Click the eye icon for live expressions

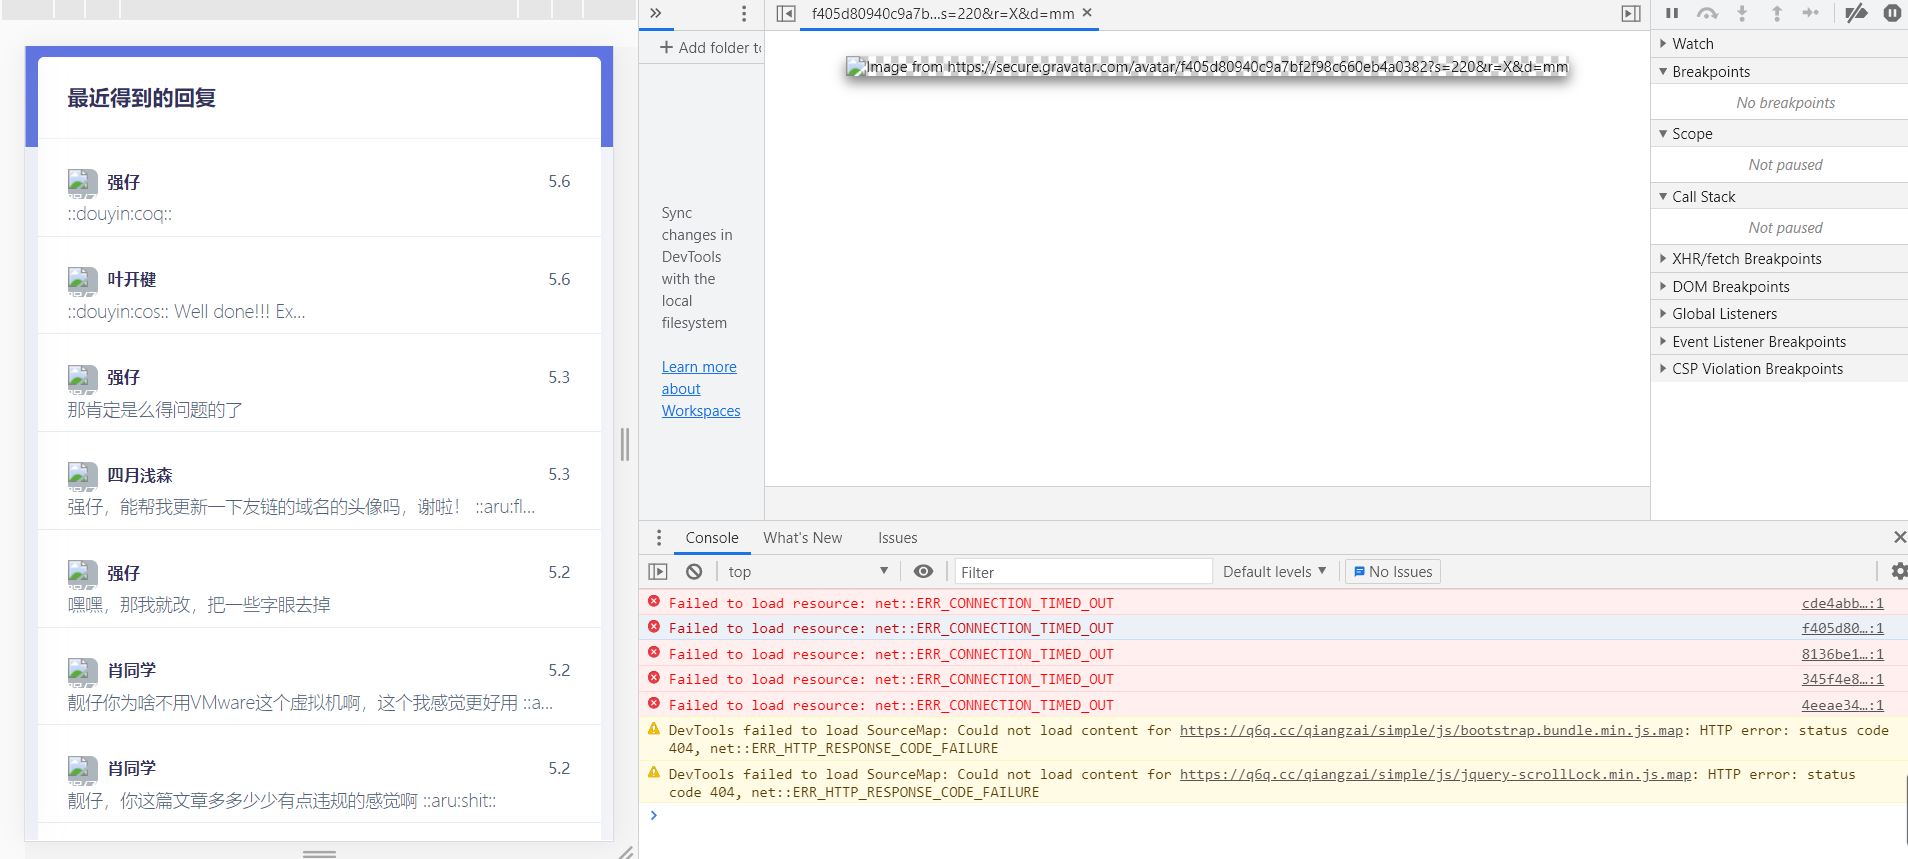click(923, 571)
